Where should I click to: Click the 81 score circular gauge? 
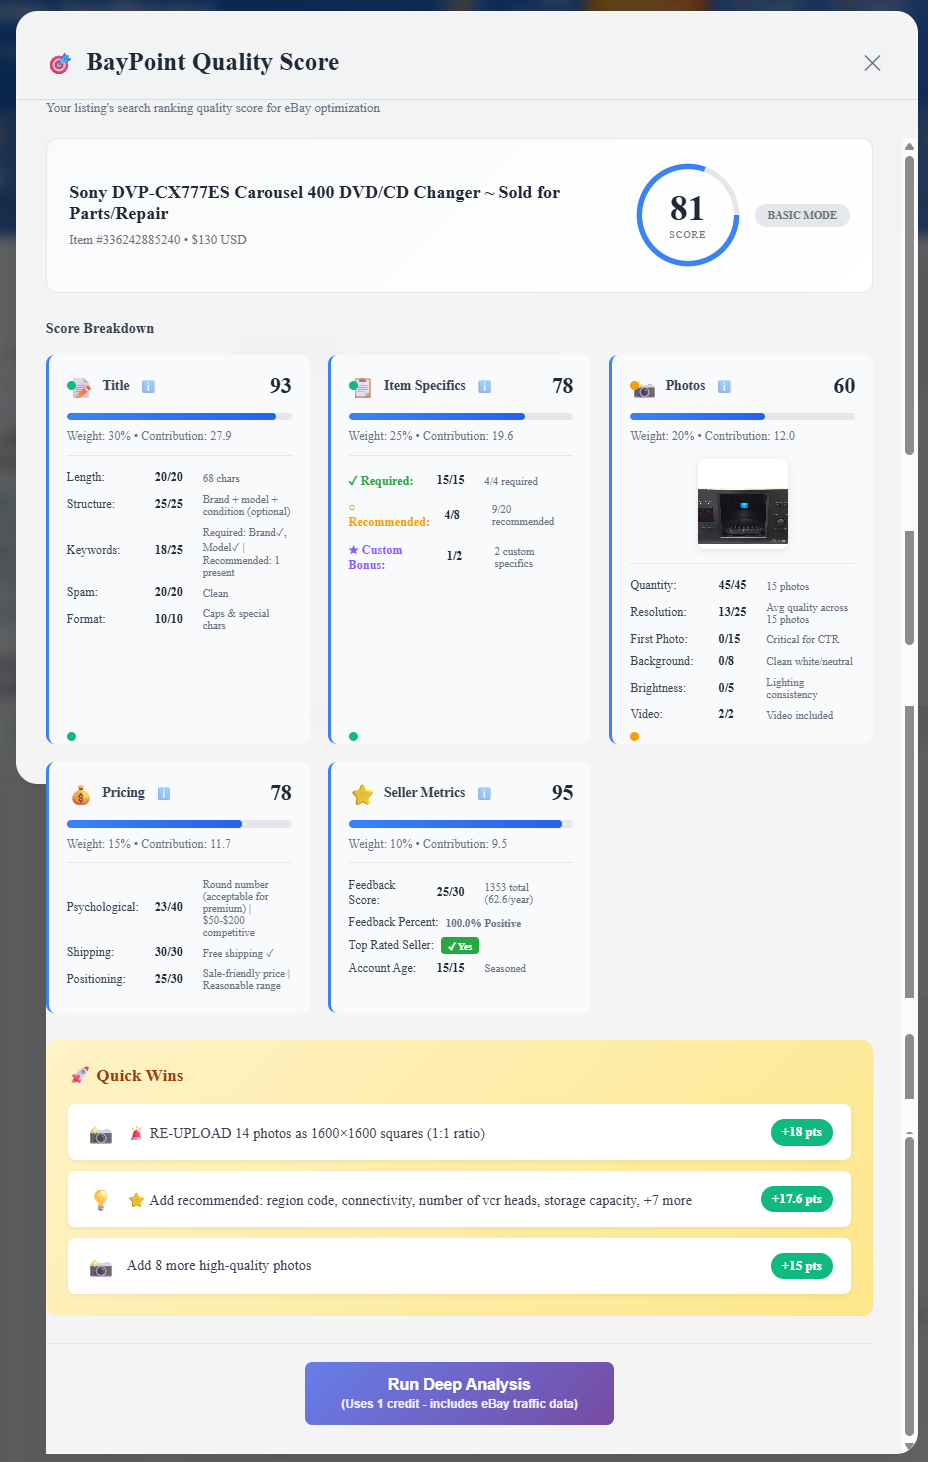pos(688,215)
